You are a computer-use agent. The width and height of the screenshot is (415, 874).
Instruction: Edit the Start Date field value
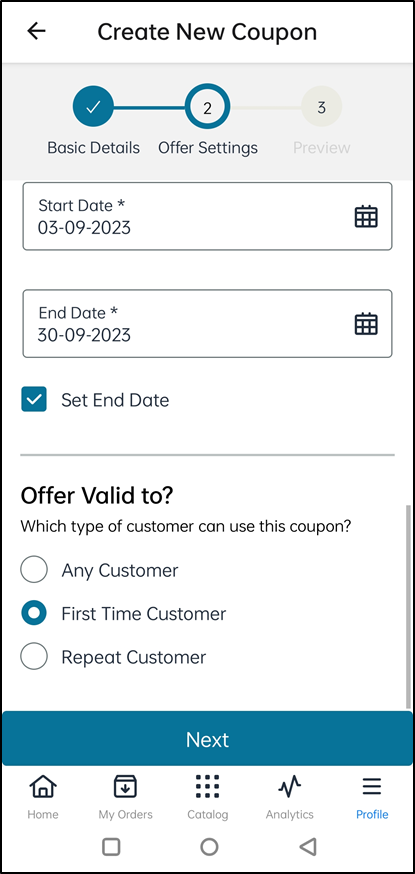pyautogui.click(x=207, y=216)
